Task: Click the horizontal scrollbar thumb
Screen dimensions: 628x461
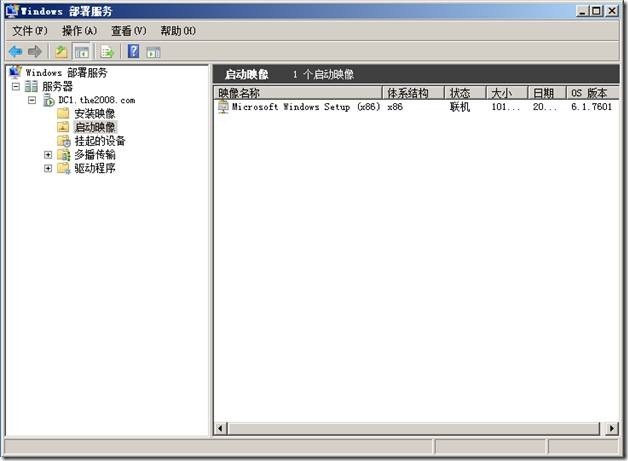Action: click(x=414, y=428)
